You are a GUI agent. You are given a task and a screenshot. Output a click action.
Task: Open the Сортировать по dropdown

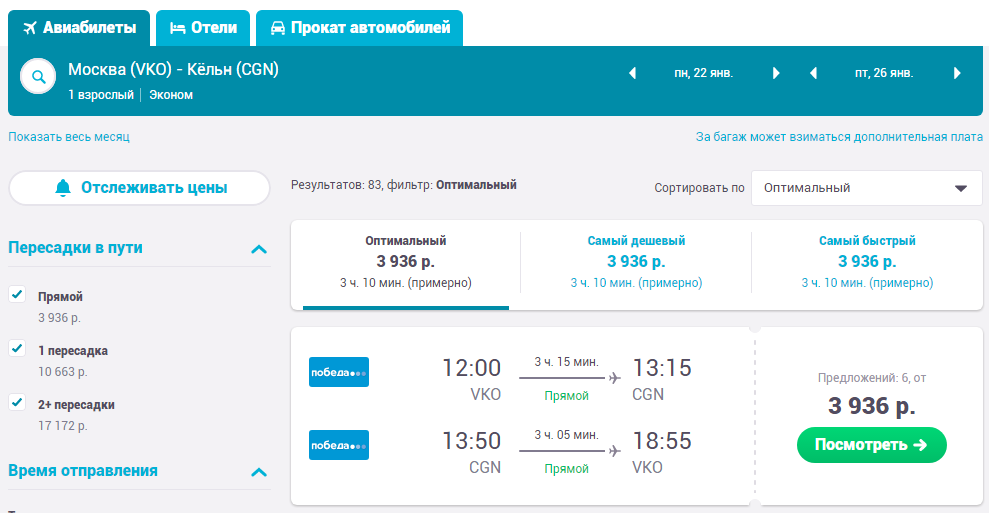[866, 188]
